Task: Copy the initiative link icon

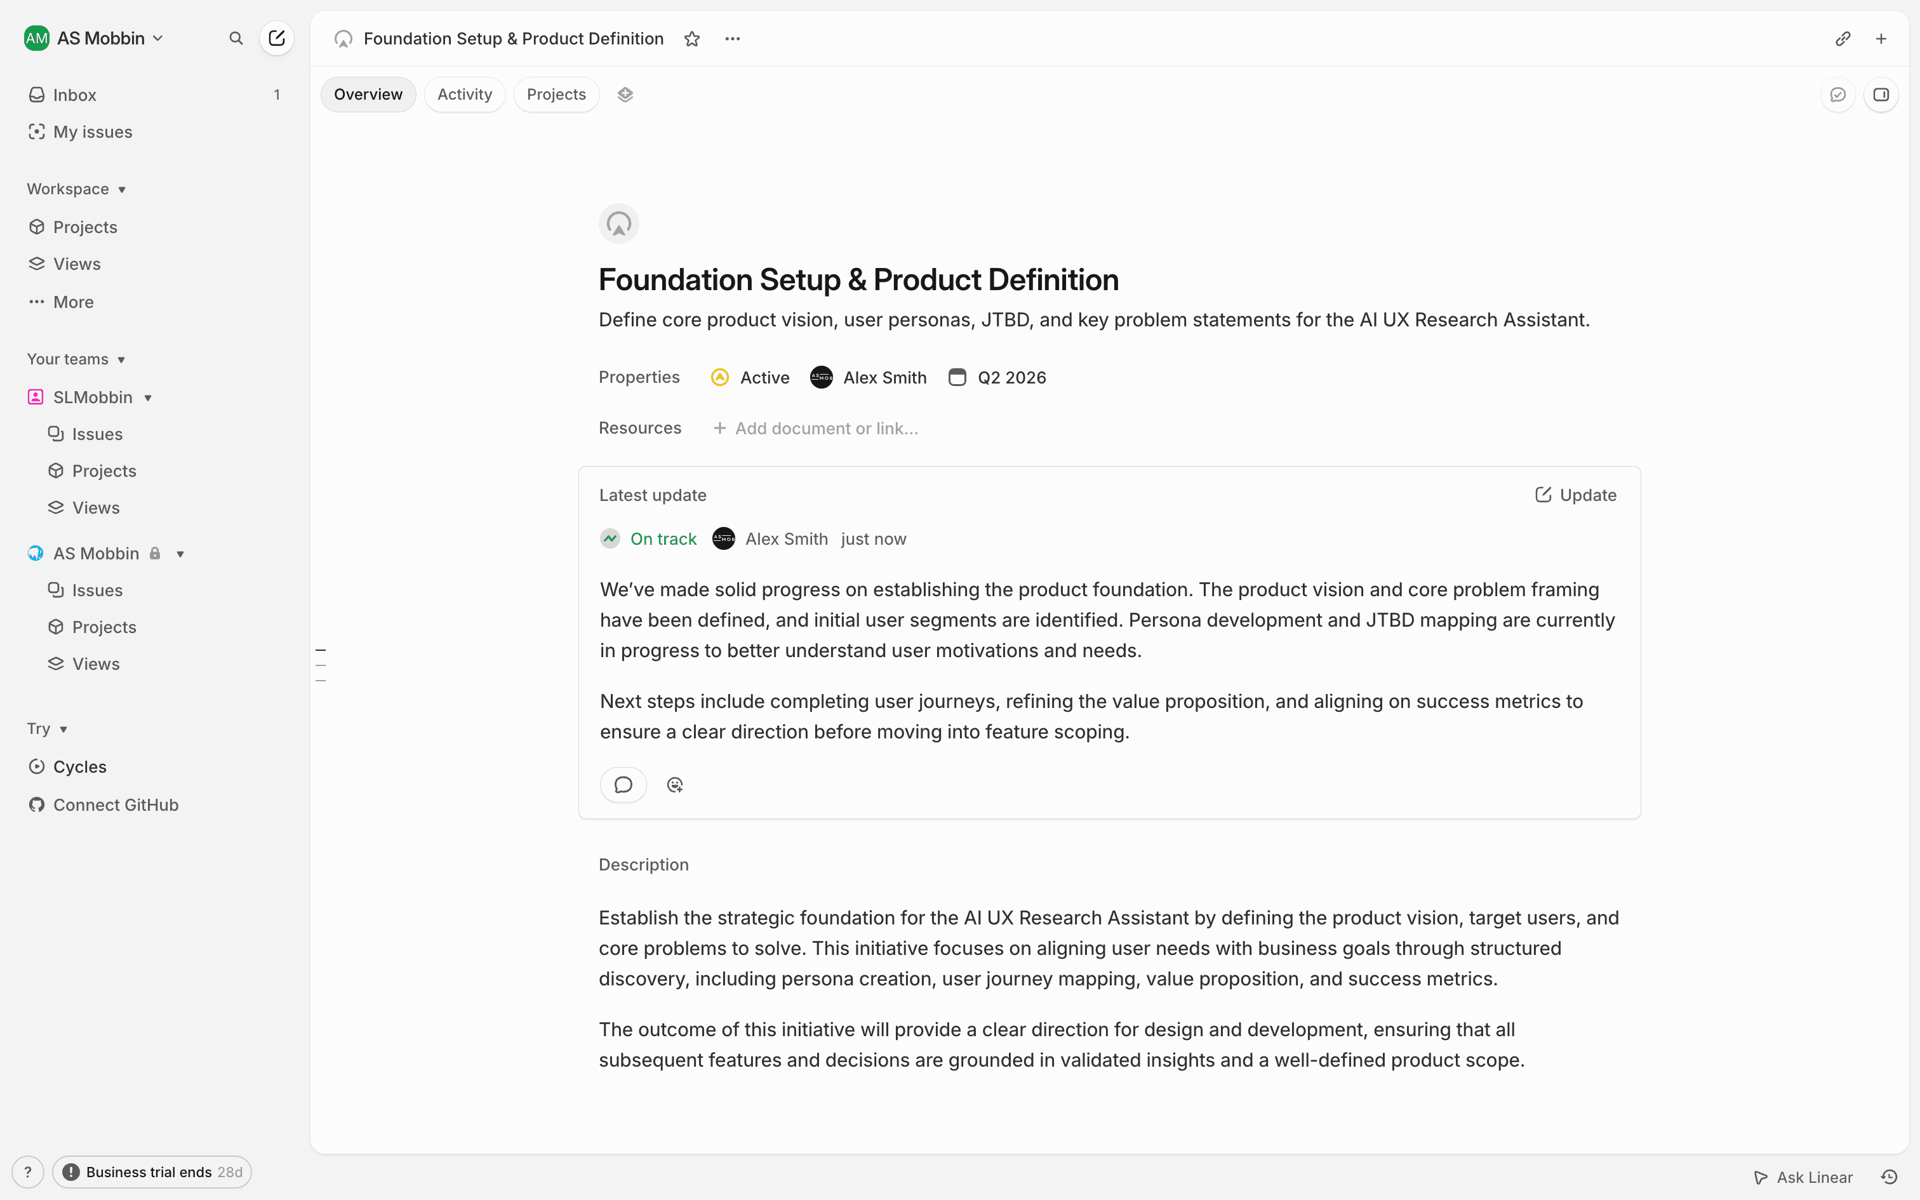Action: click(1843, 39)
